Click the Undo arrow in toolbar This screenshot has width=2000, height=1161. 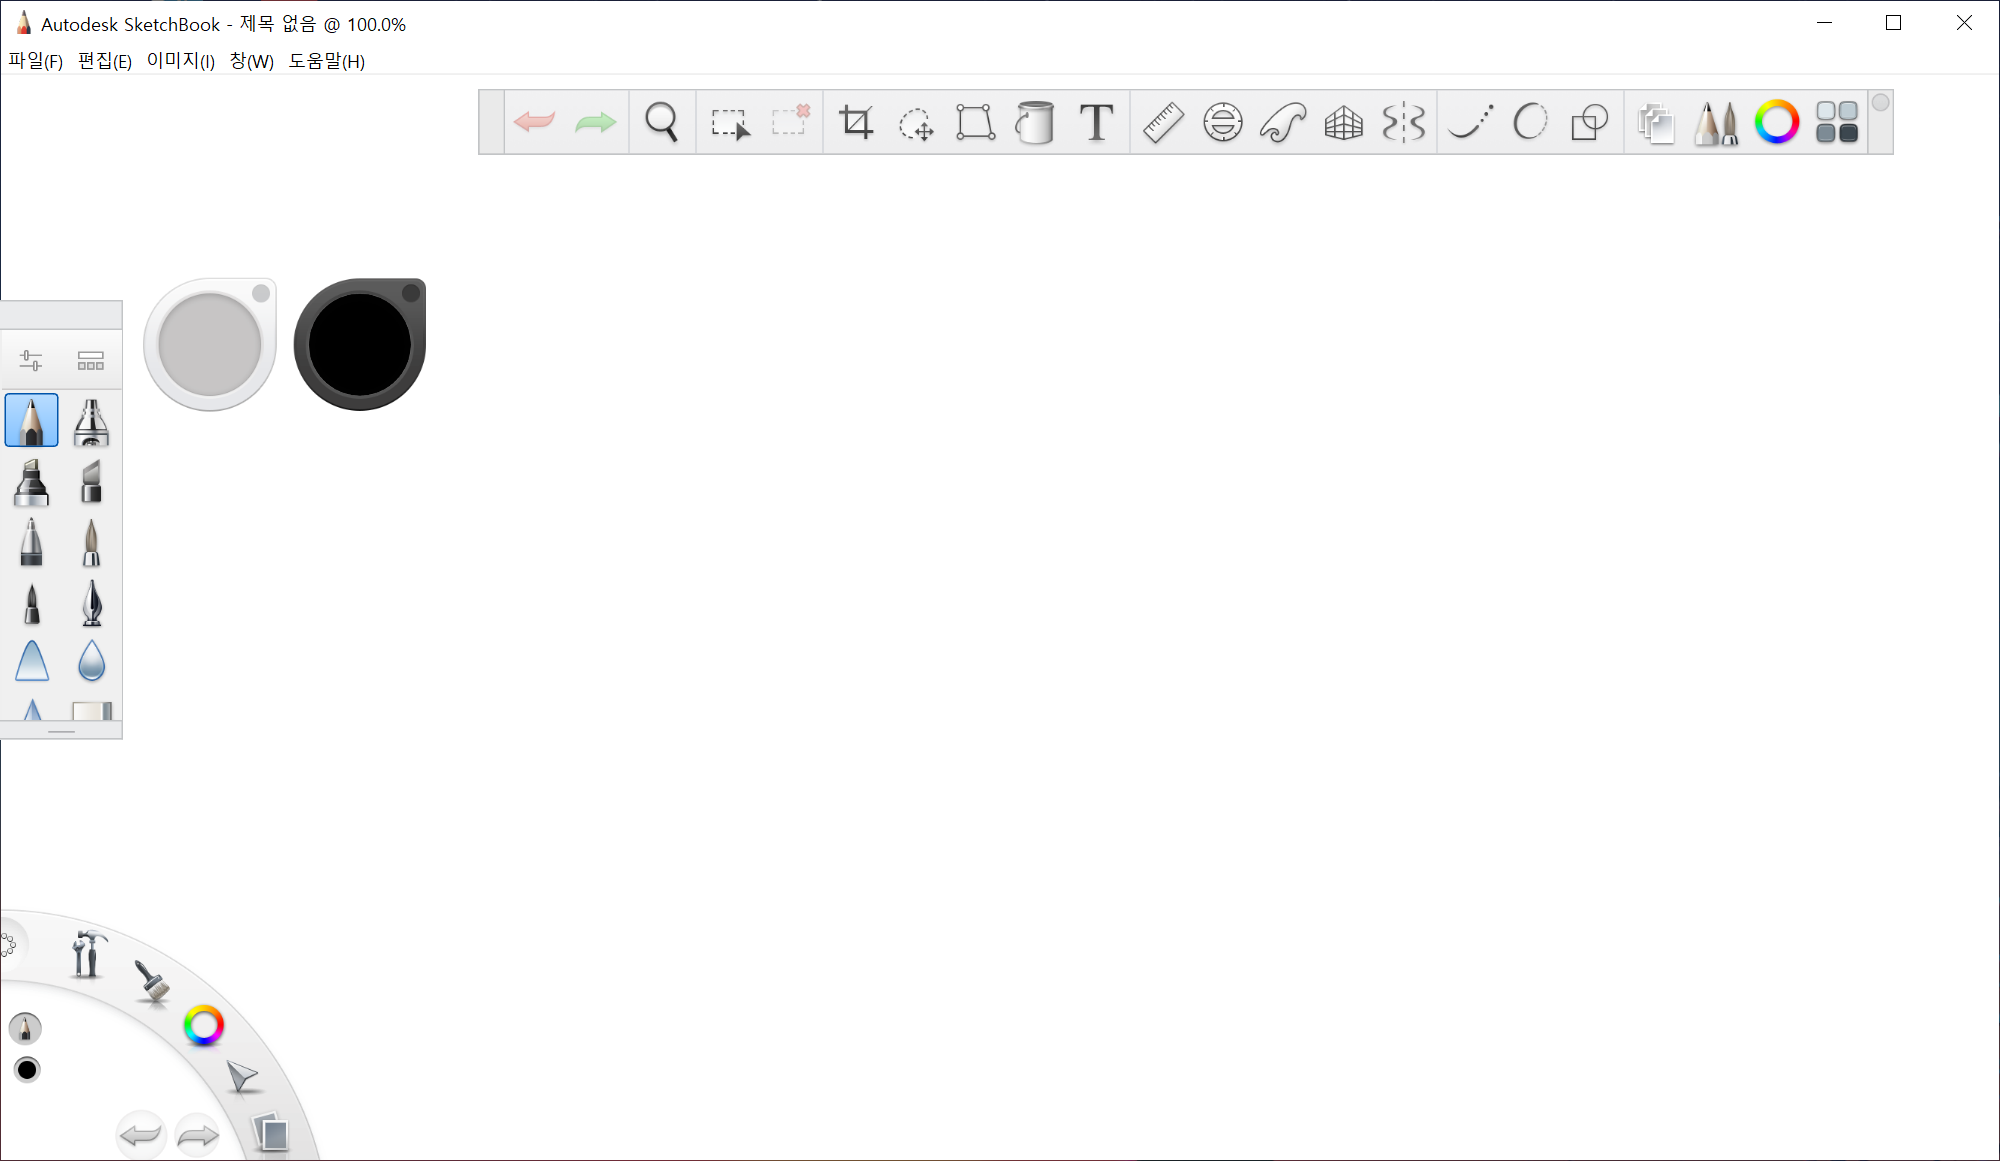tap(534, 123)
